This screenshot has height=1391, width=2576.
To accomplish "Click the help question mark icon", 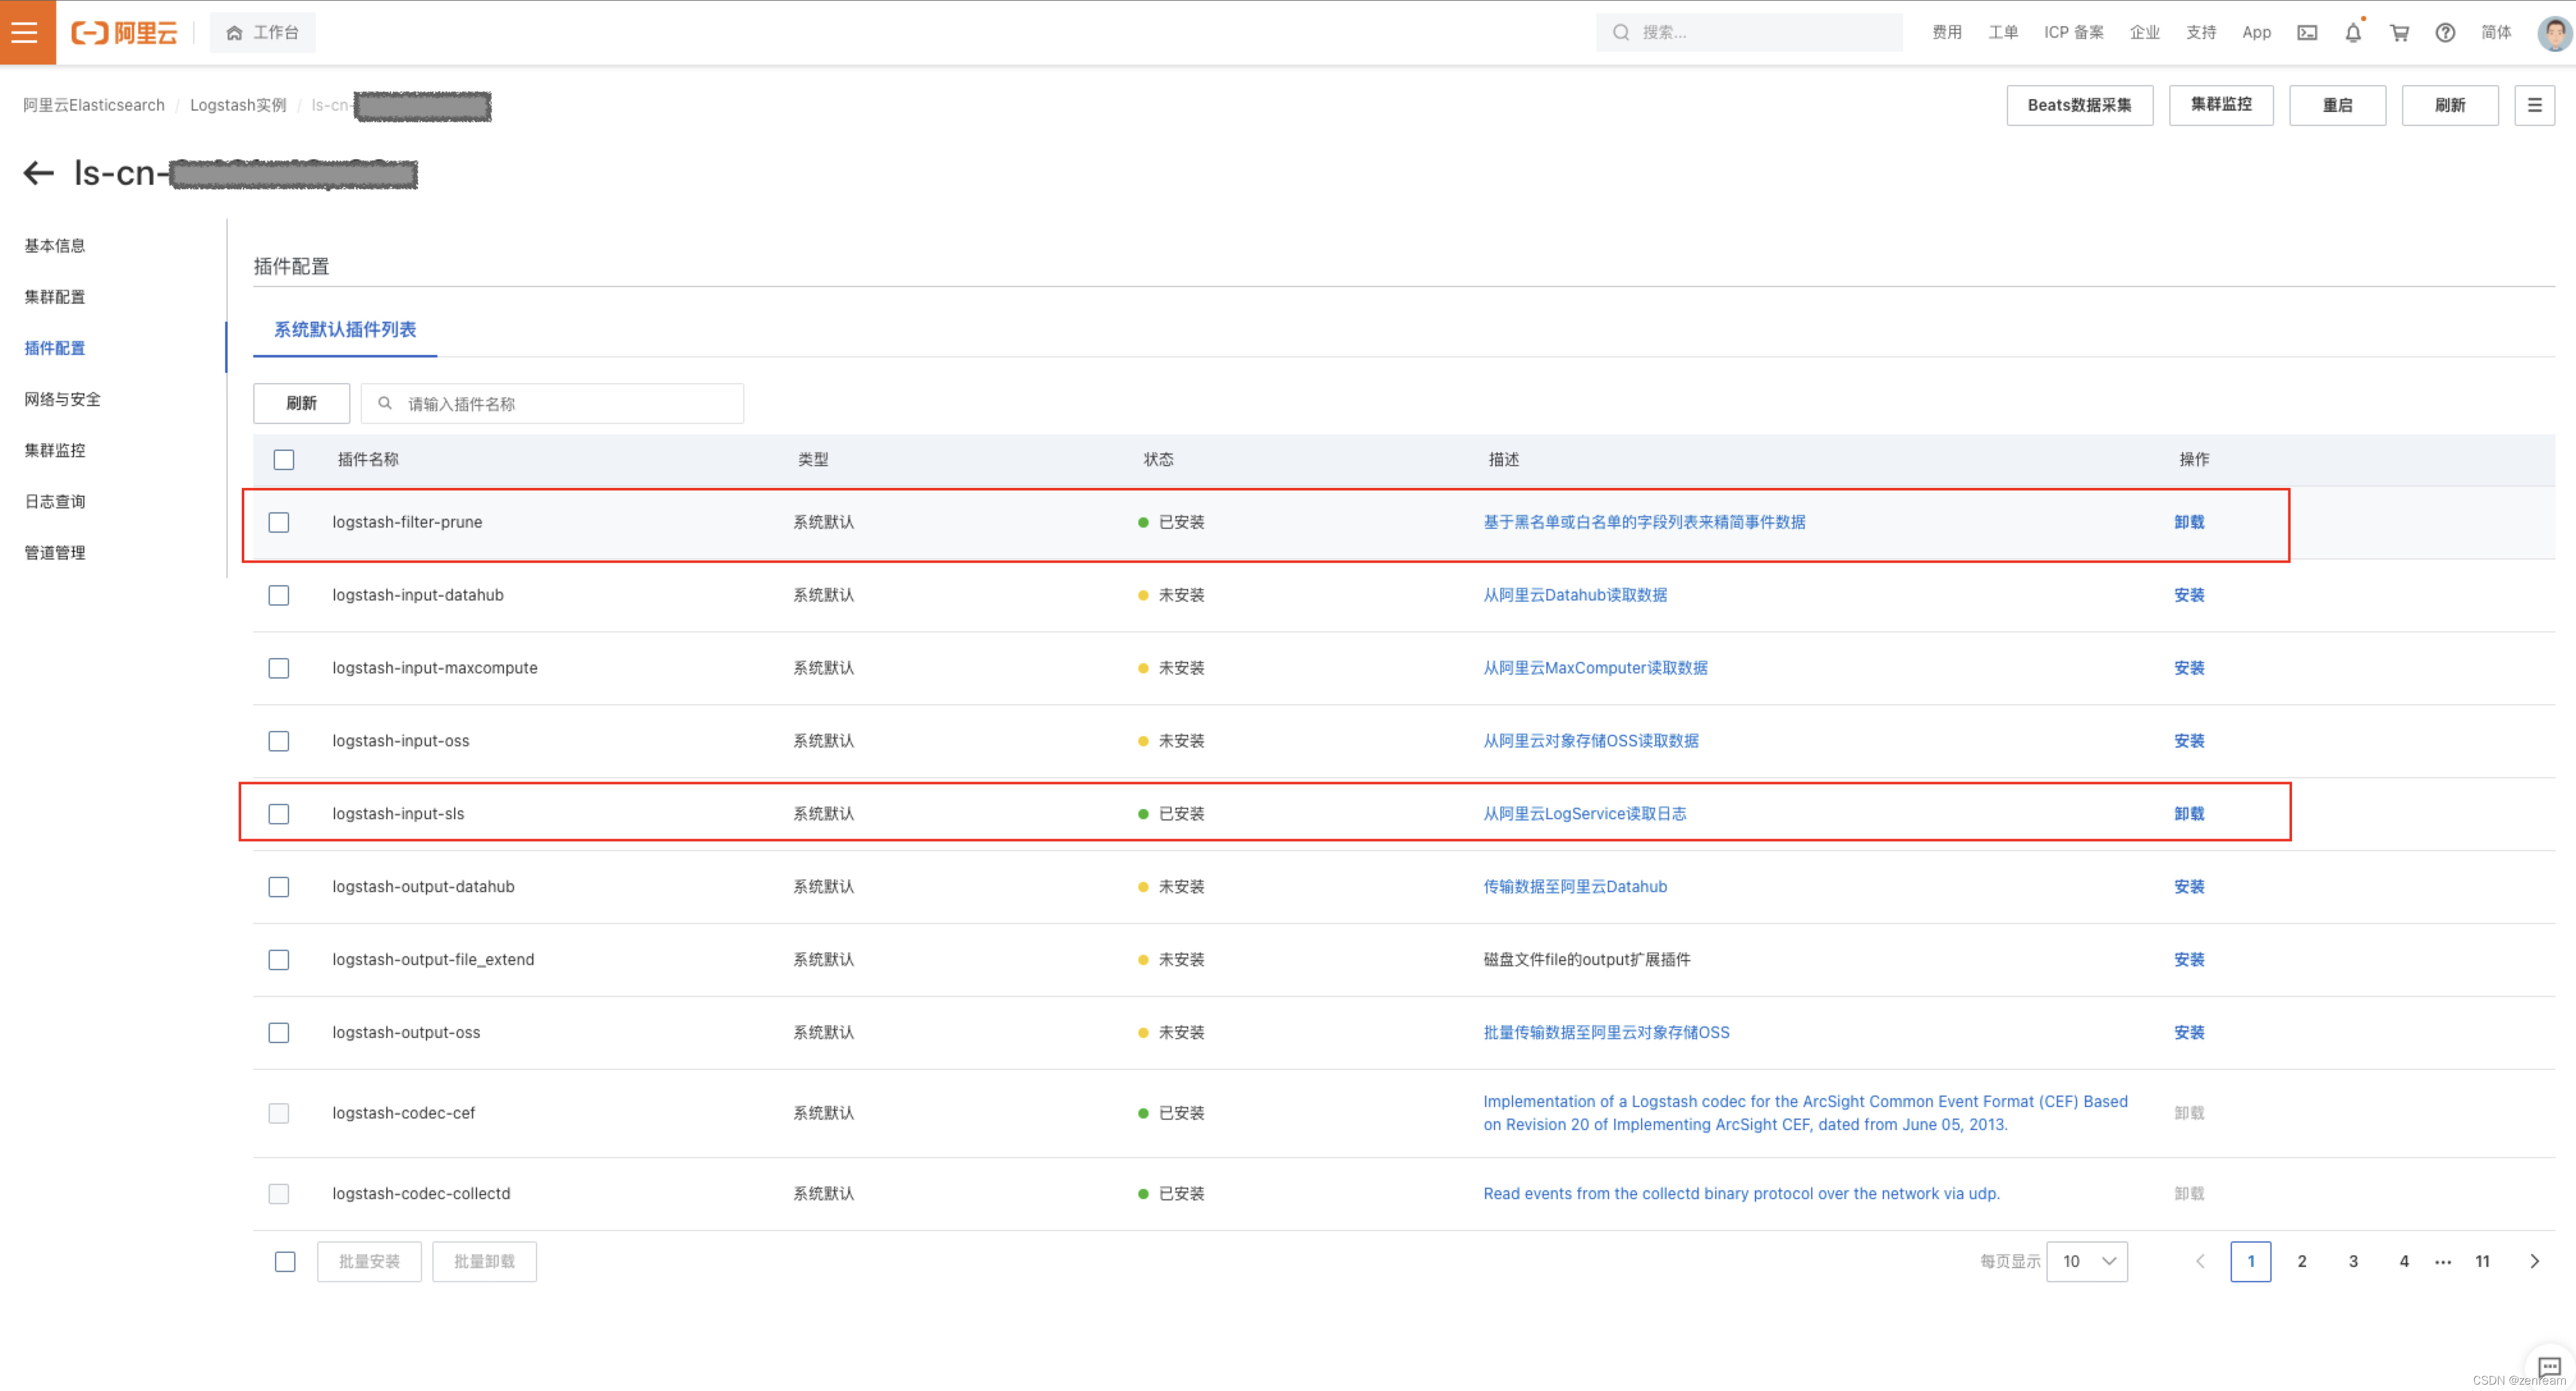I will pos(2444,33).
